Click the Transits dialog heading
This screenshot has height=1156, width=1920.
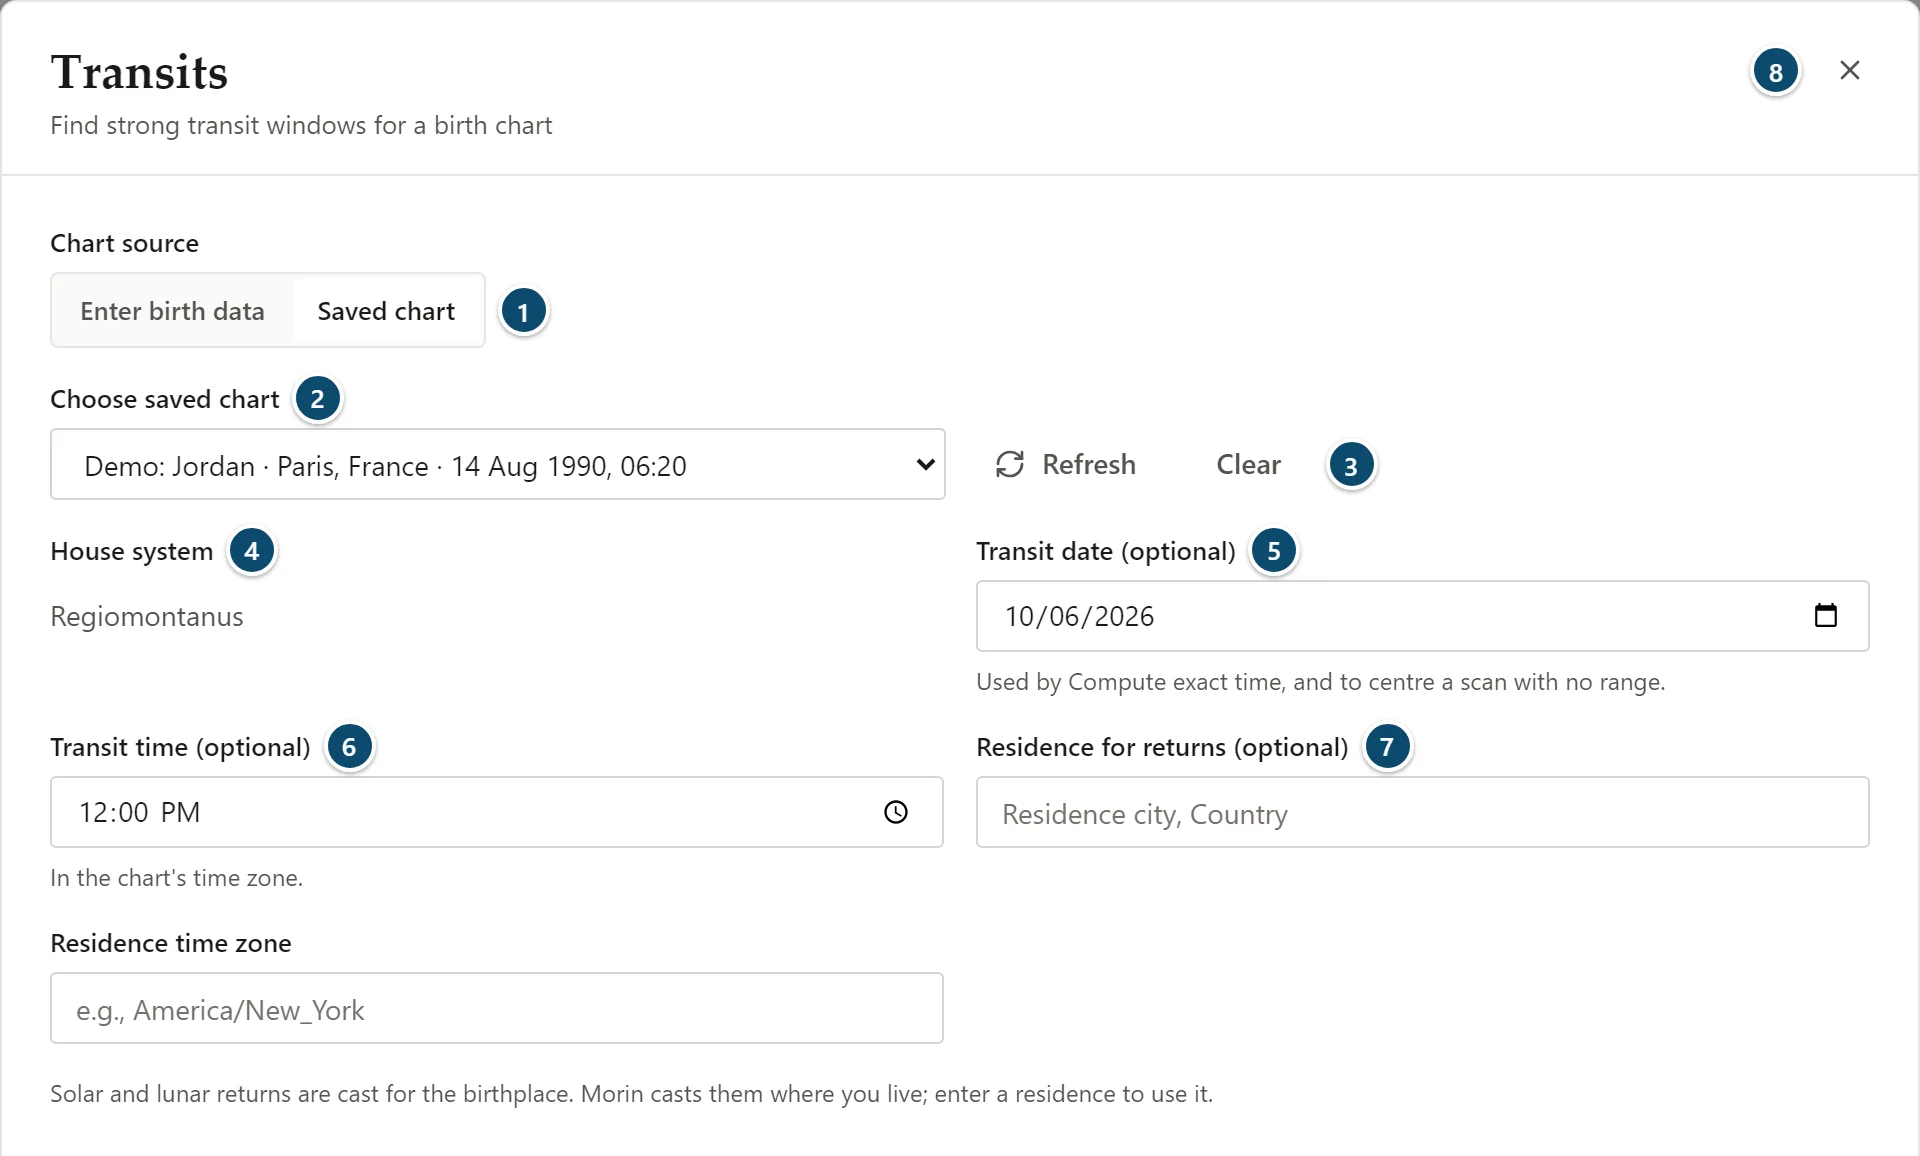tap(139, 72)
